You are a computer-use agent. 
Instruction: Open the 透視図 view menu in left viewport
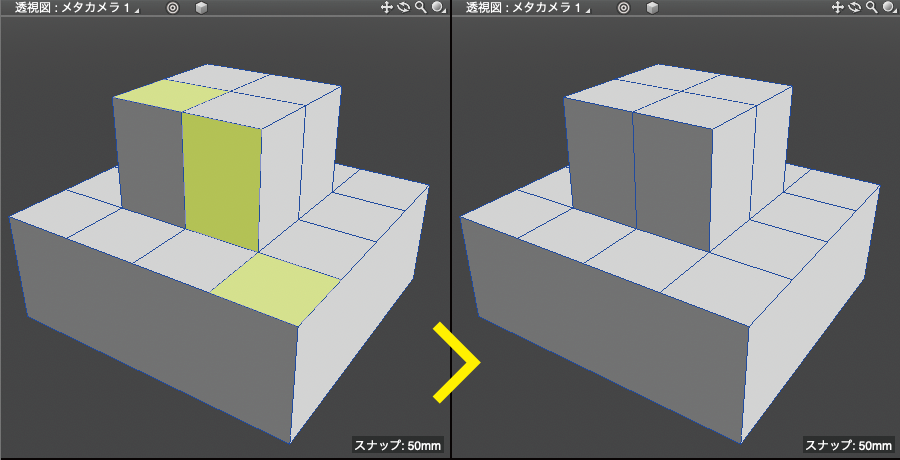coord(34,7)
